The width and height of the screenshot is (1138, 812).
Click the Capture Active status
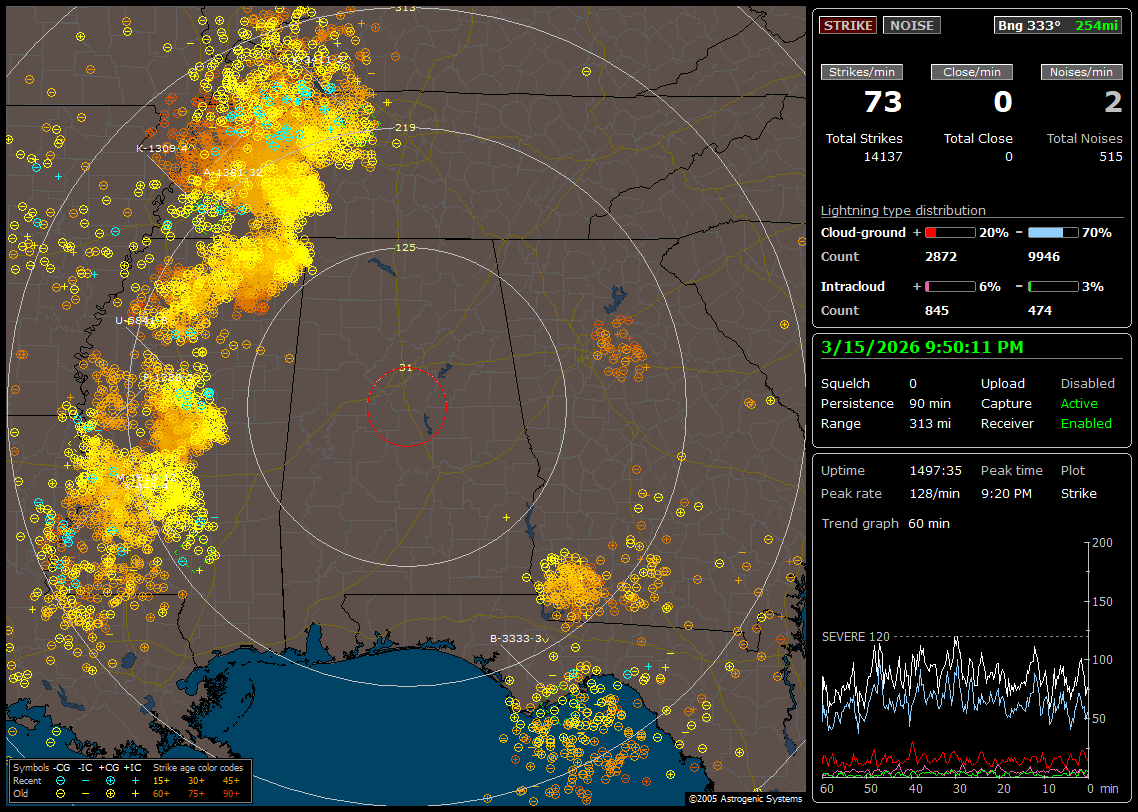[1079, 403]
